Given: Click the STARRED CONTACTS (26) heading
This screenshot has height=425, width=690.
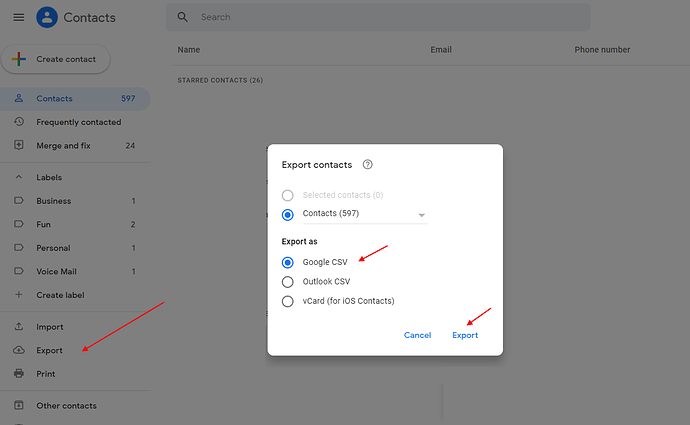Looking at the screenshot, I should [x=220, y=80].
